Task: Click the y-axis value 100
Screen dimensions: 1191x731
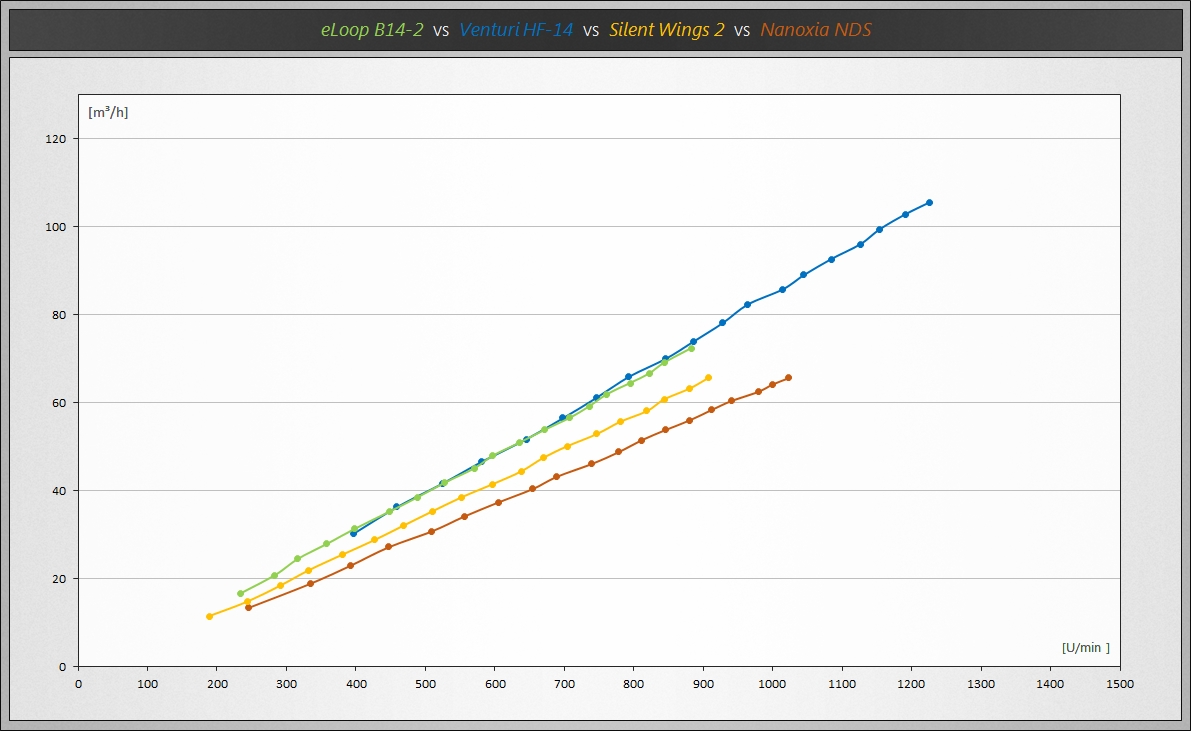Action: click(55, 227)
